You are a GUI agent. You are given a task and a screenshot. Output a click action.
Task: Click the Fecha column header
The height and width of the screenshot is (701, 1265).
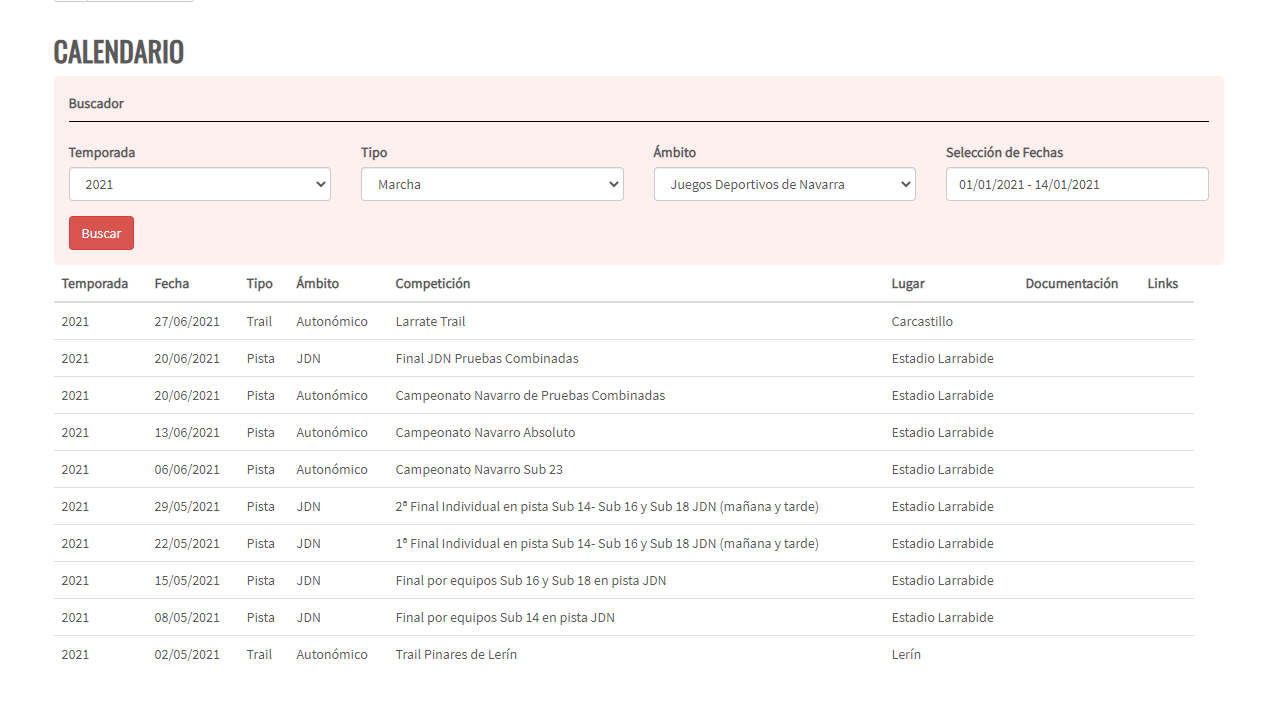pyautogui.click(x=171, y=284)
